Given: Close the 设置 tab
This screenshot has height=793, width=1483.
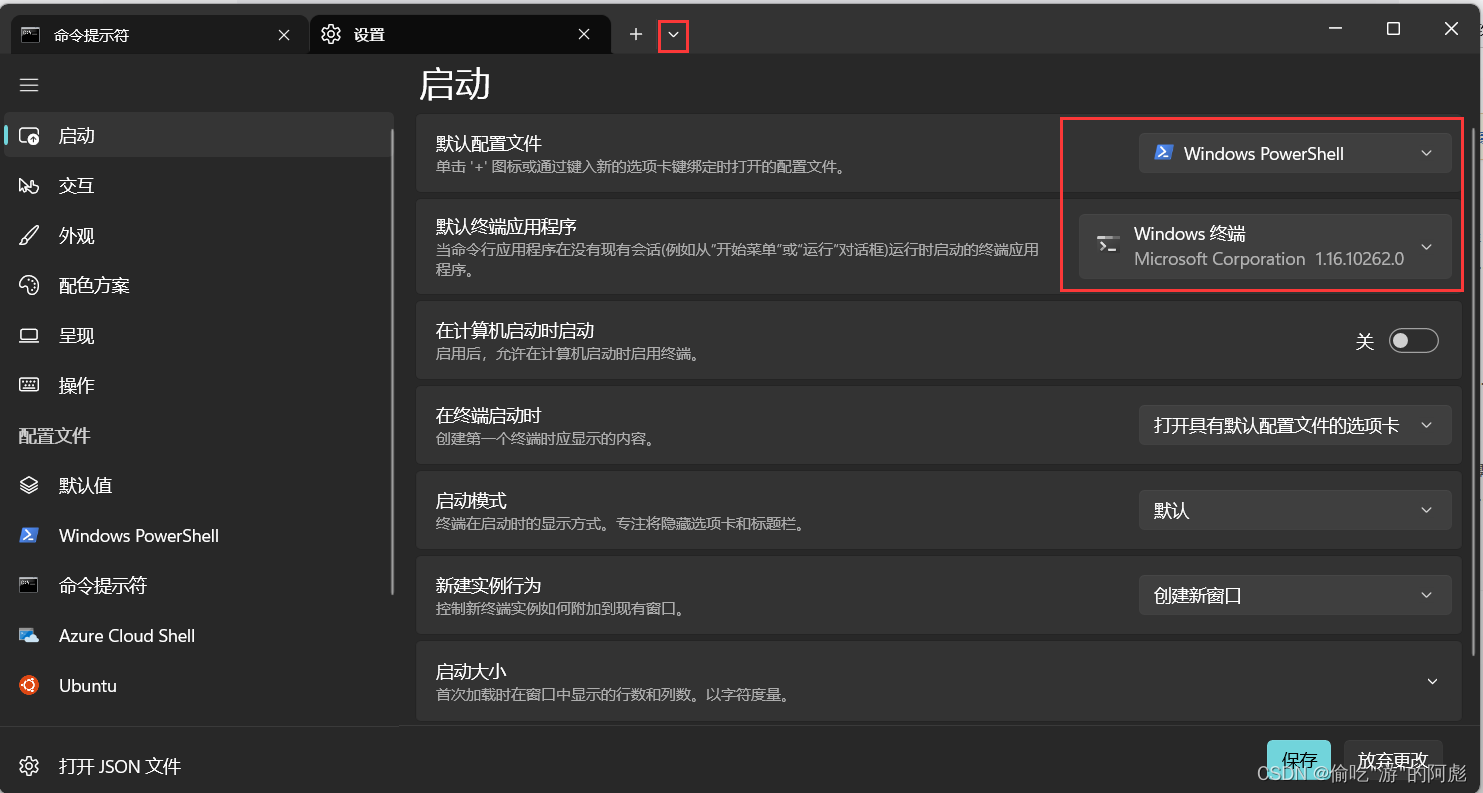Looking at the screenshot, I should click(584, 34).
